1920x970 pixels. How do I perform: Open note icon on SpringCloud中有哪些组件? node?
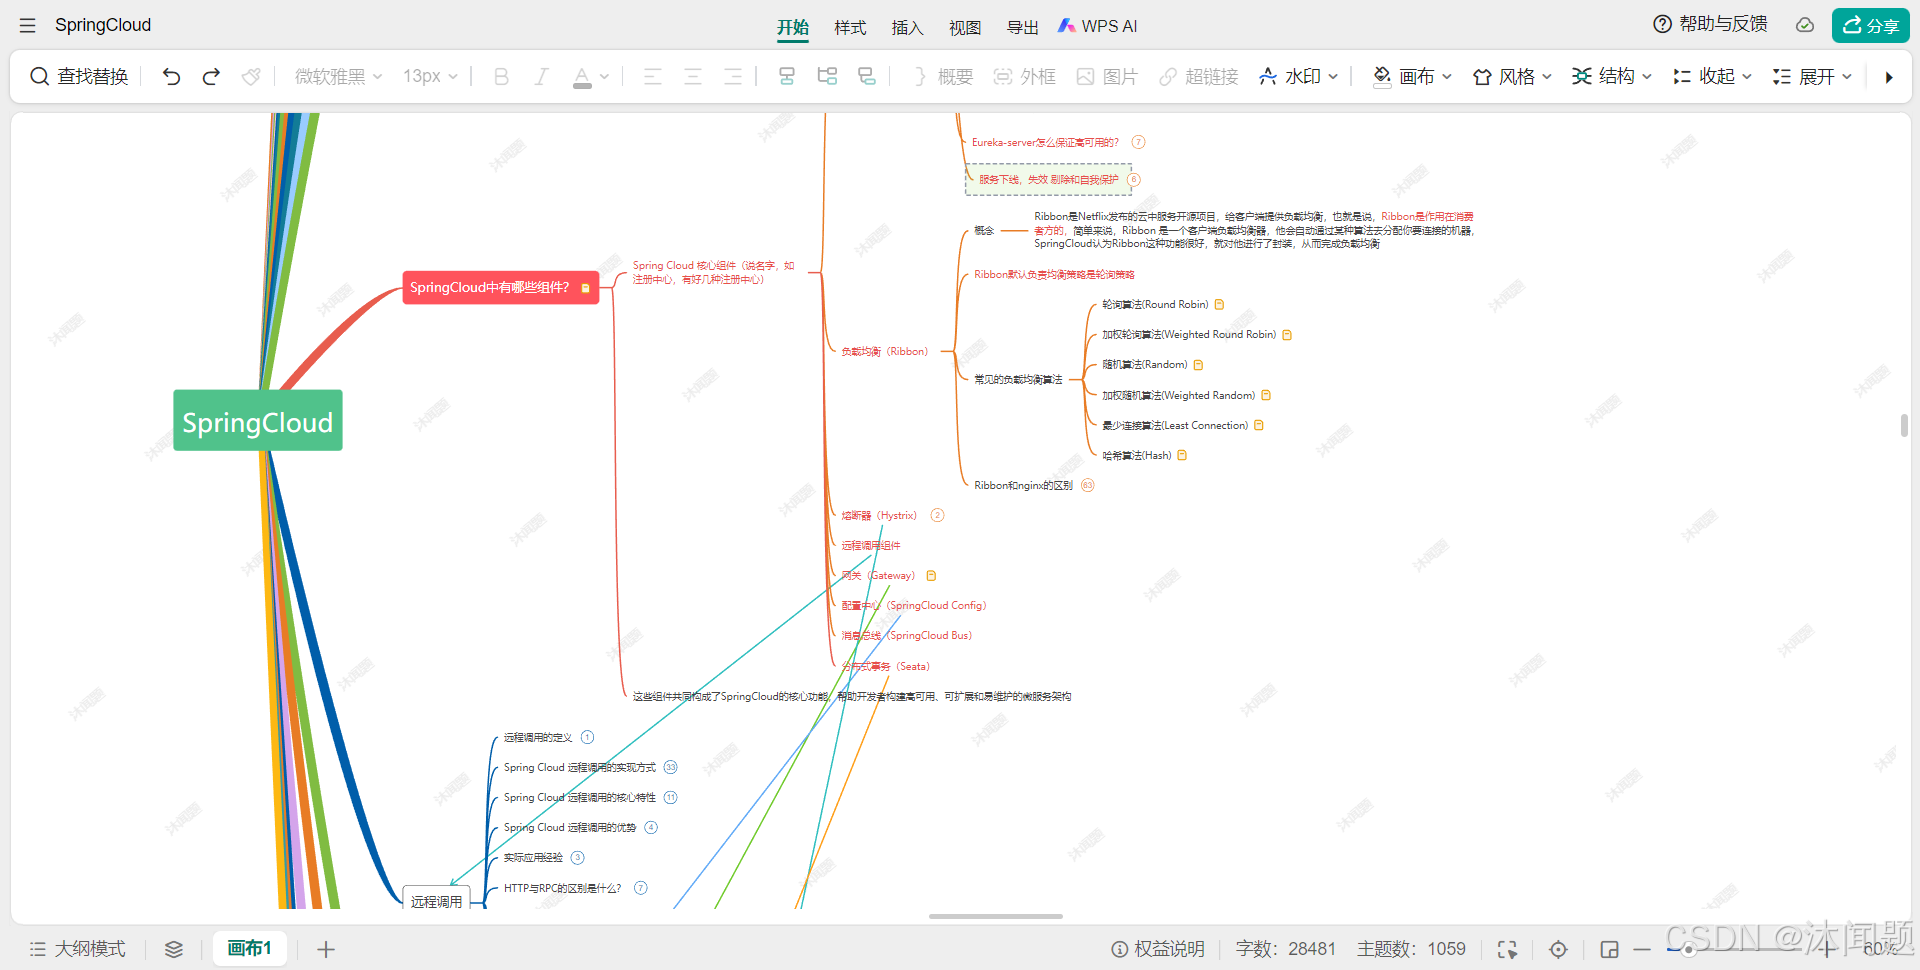click(585, 288)
